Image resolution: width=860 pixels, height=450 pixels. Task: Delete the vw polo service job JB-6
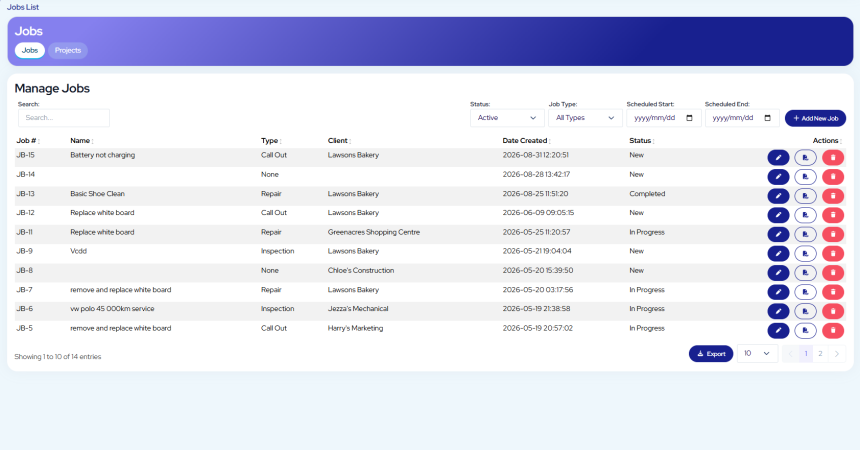[x=833, y=311]
